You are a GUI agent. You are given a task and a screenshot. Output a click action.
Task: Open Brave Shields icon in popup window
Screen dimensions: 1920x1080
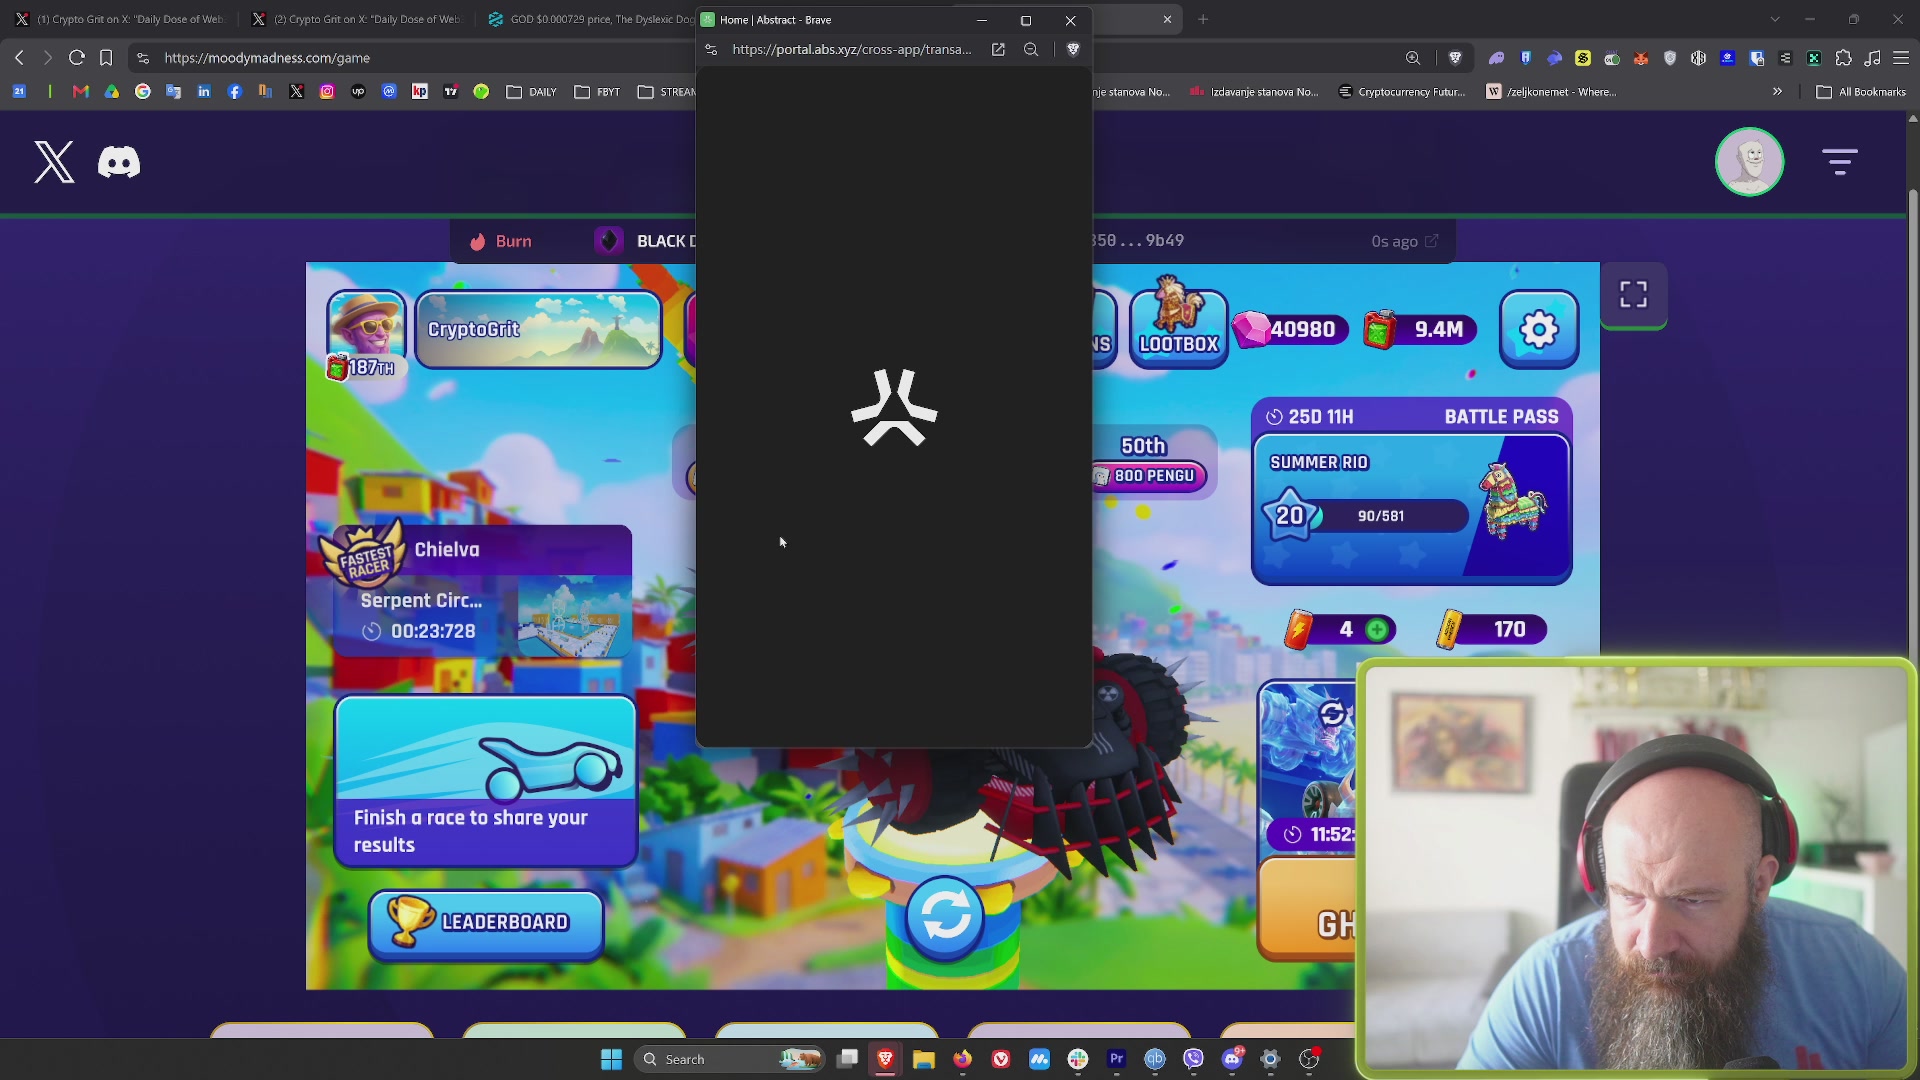[x=1073, y=49]
